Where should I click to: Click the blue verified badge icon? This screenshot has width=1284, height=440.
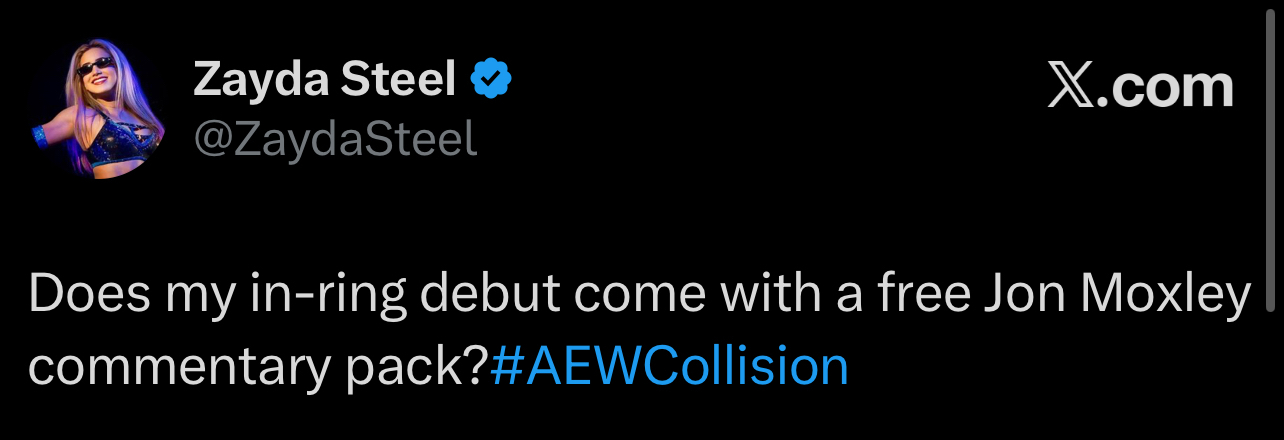(x=492, y=79)
